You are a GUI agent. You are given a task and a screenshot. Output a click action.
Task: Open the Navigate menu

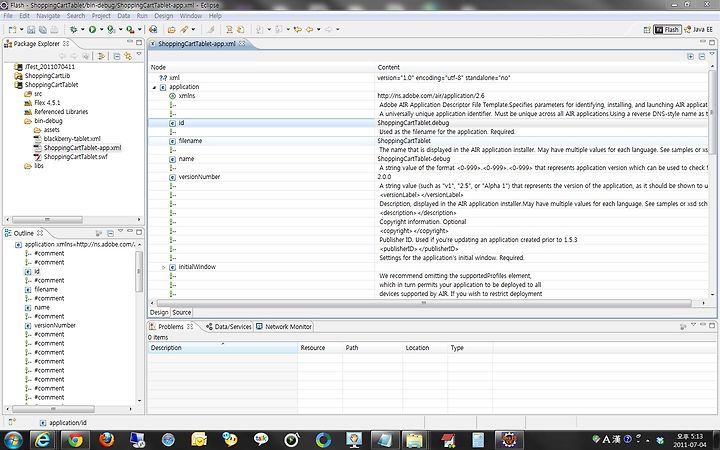[48, 16]
